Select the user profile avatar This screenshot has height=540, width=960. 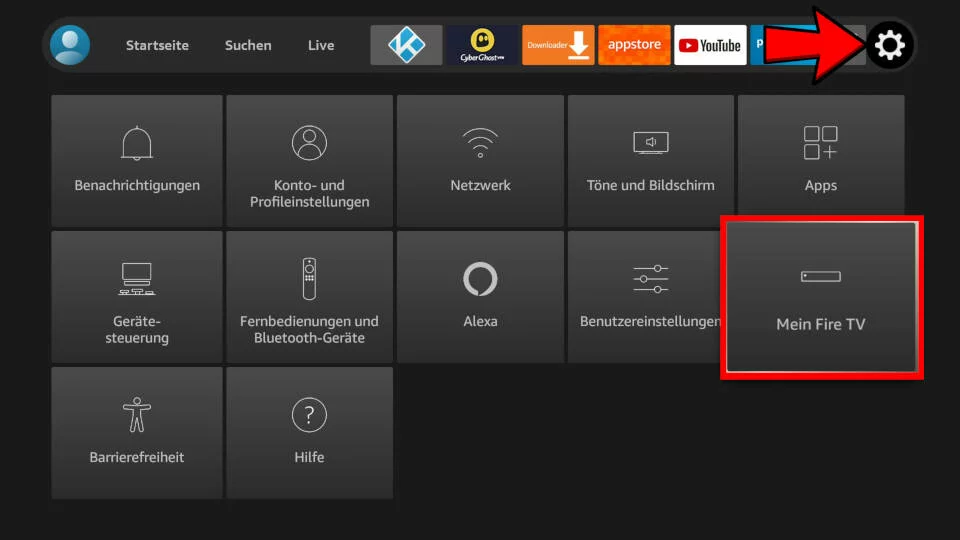coord(70,45)
